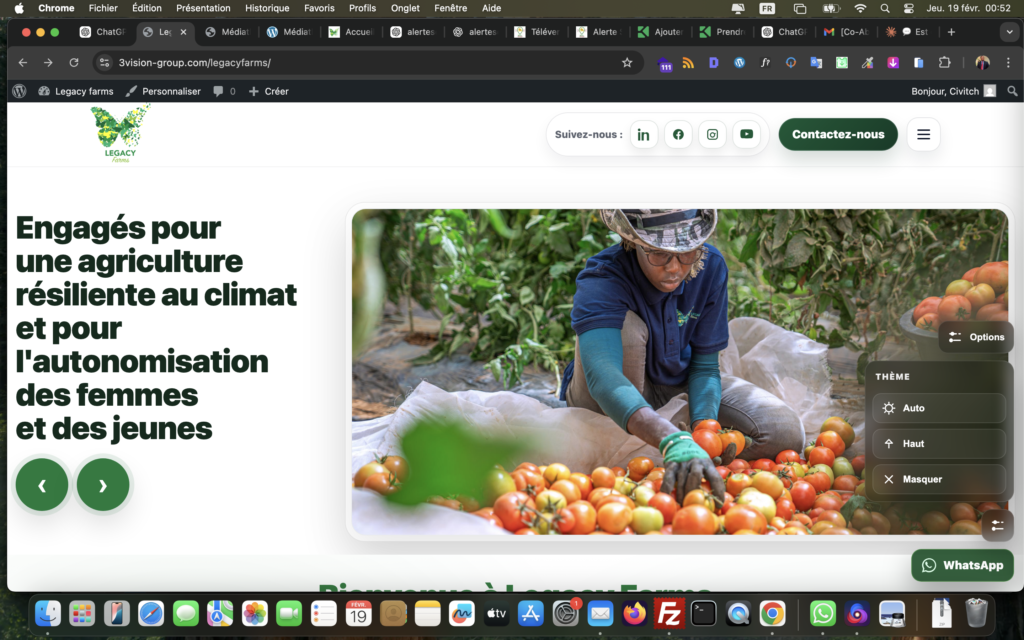Select the Auto theme option
Screen dimensions: 1024x640
pyautogui.click(x=938, y=408)
